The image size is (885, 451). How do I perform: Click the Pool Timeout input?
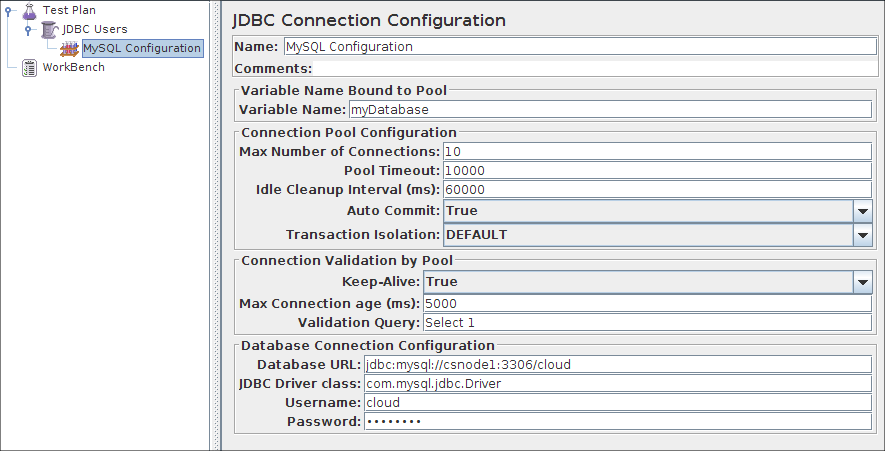(657, 171)
